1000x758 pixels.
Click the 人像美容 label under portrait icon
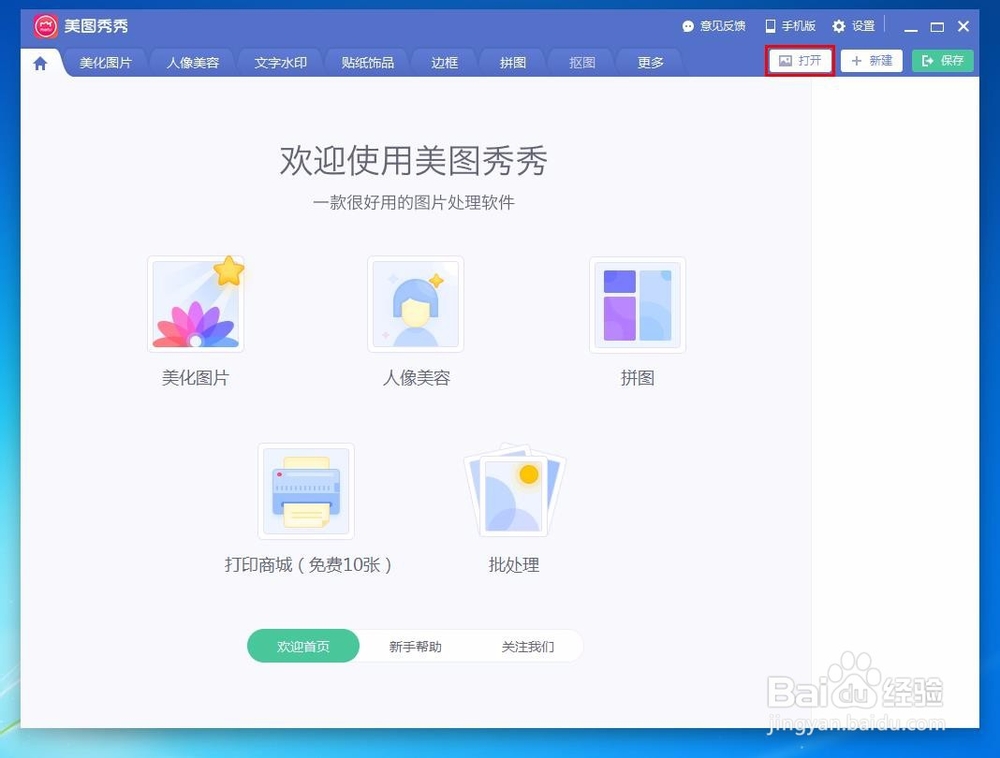point(416,378)
